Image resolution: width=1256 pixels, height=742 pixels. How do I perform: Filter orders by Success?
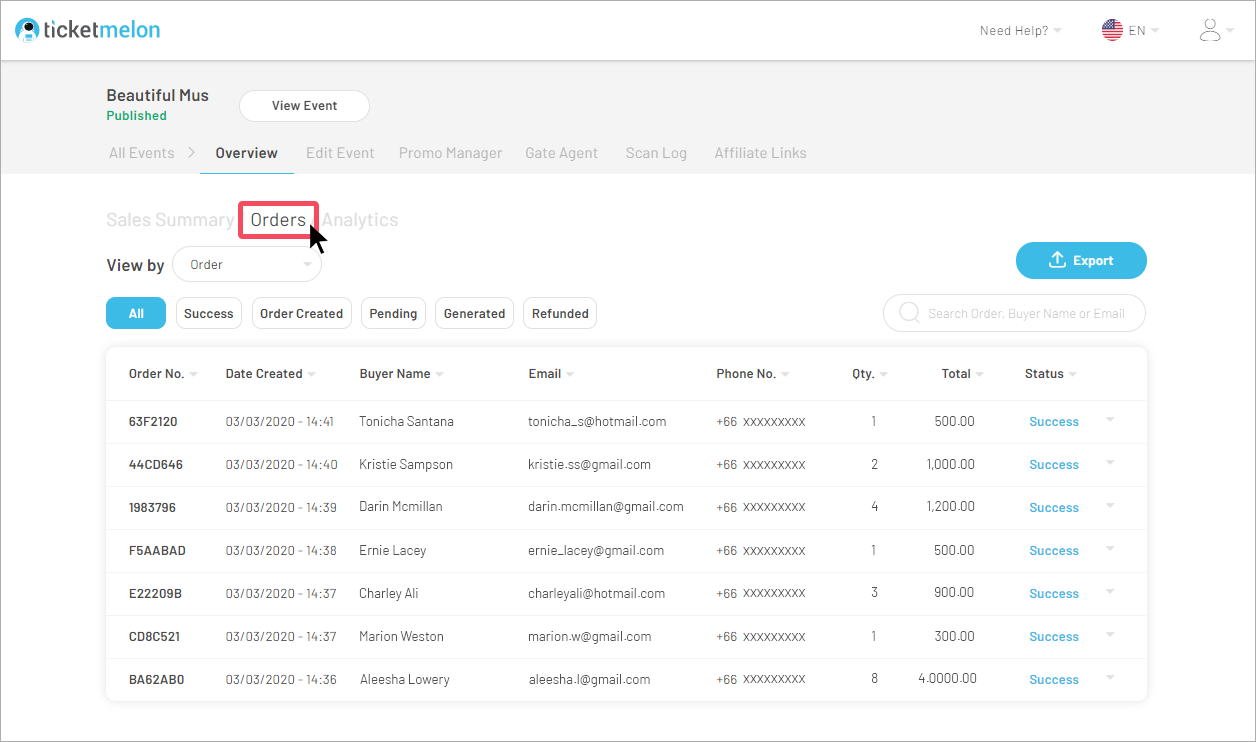(x=209, y=313)
